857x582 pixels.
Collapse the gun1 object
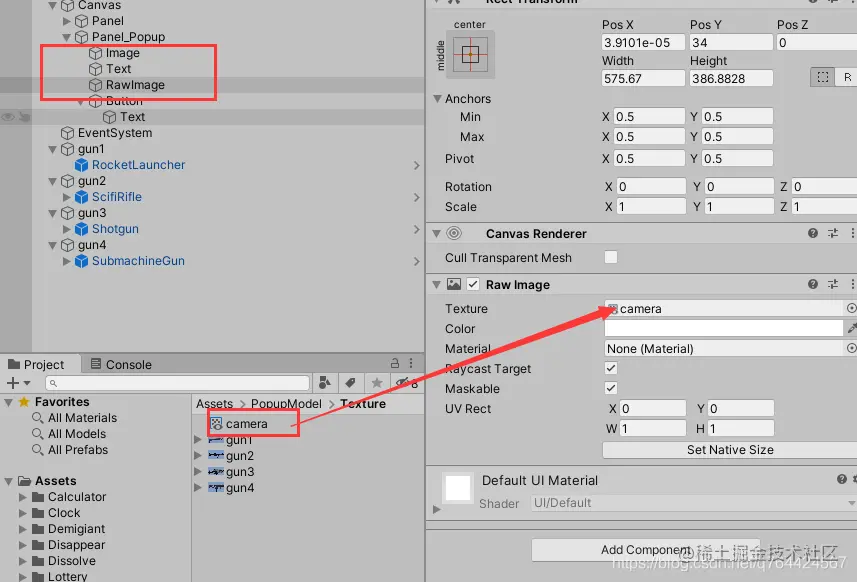pos(52,149)
